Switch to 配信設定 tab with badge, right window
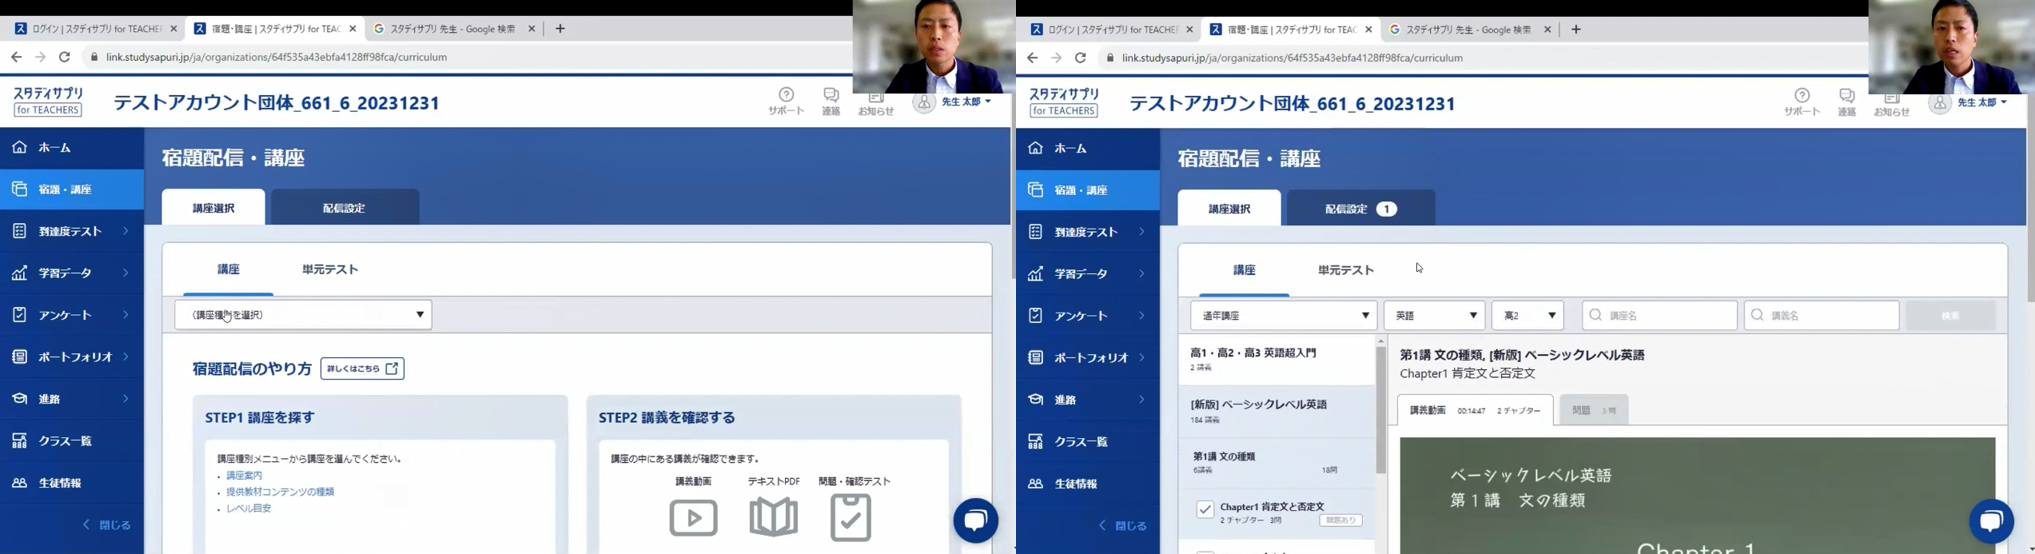Screen dimensions: 2035x554 [x=1361, y=208]
